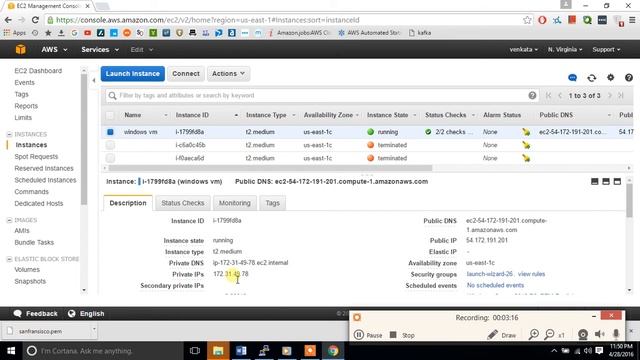The image size is (640, 360).
Task: Maximize details pane layout icon
Action: coord(617,181)
